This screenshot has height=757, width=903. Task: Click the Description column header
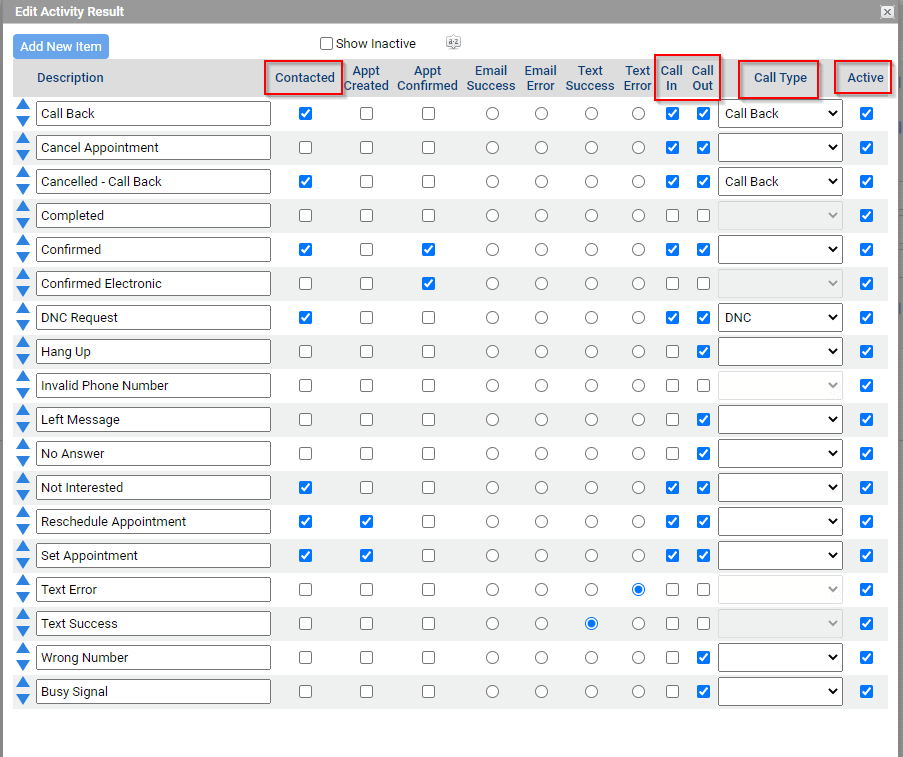coord(70,78)
